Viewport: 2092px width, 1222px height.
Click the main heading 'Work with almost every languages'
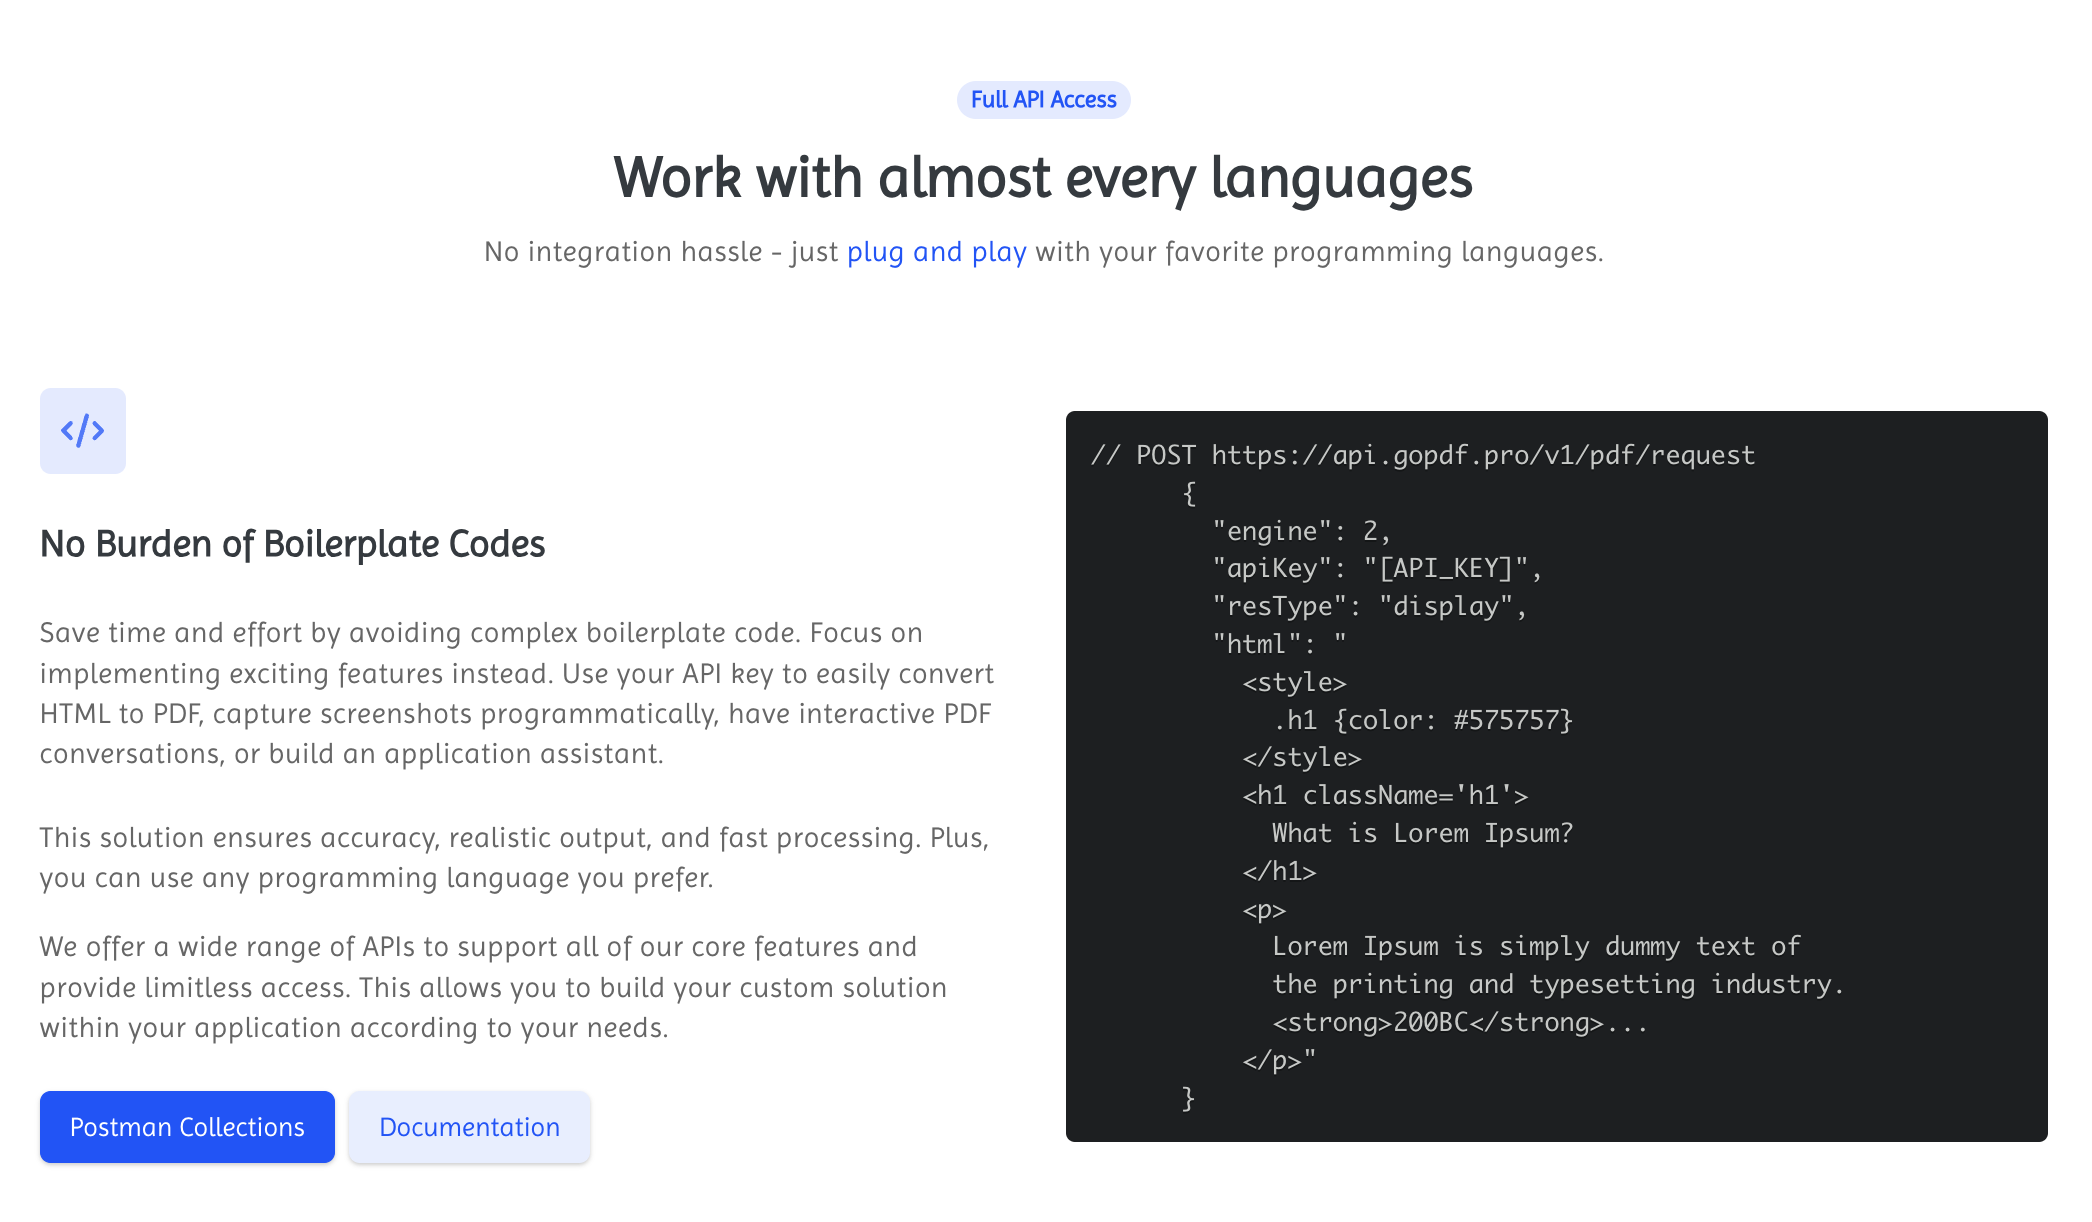(1043, 178)
